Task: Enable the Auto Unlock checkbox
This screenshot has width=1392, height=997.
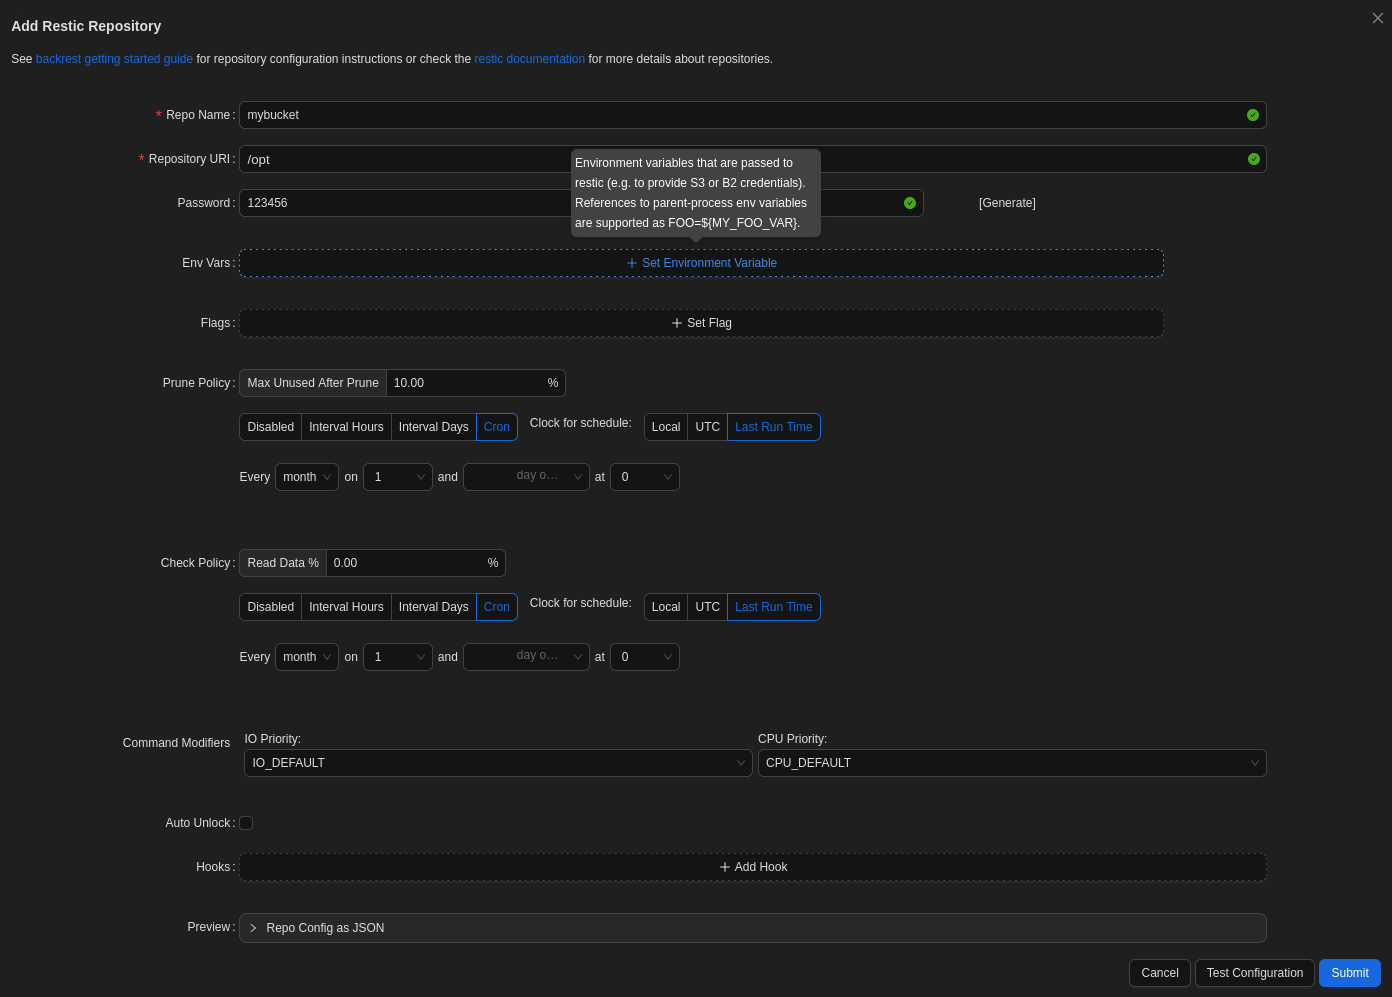Action: [246, 823]
